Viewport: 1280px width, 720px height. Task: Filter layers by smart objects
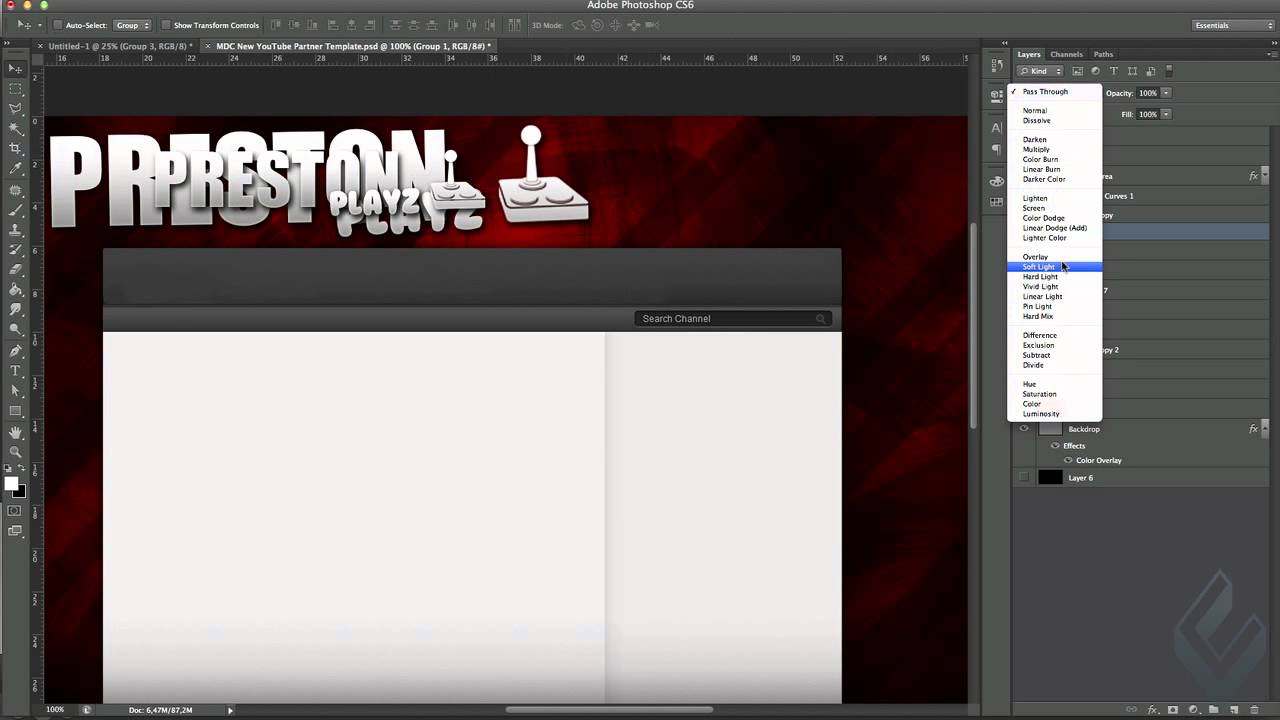pos(1151,71)
